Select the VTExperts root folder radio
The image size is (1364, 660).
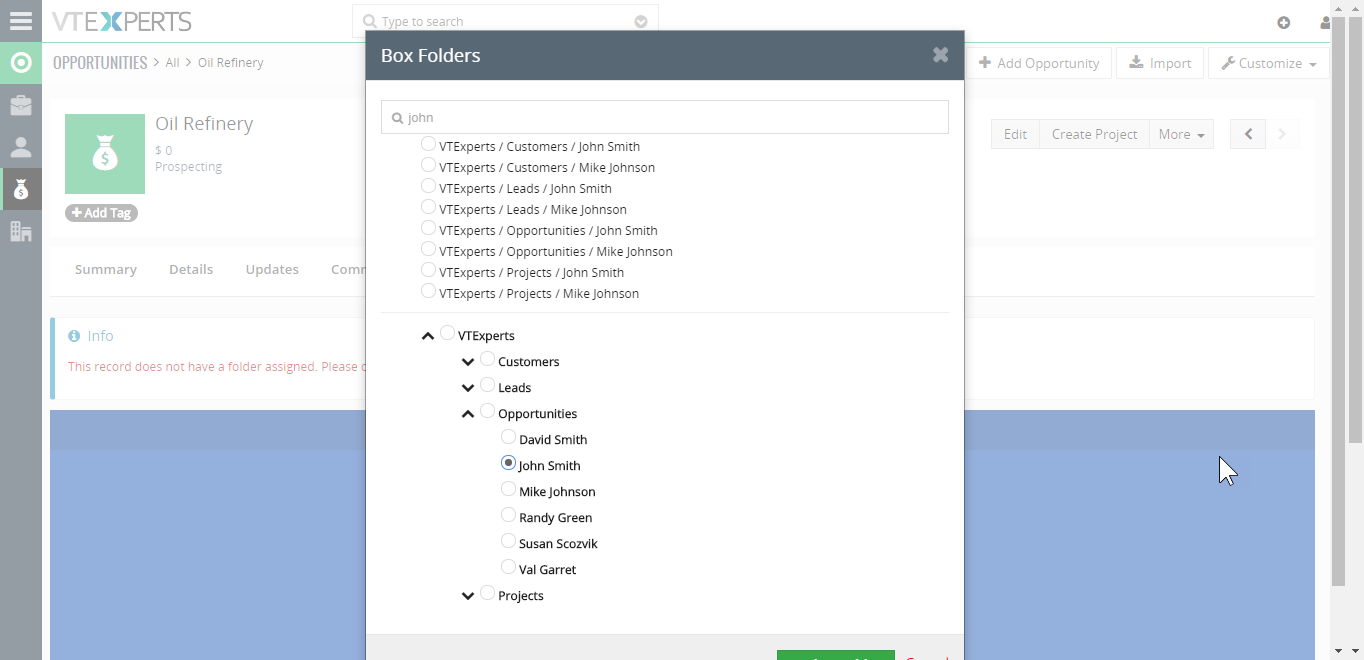point(447,333)
